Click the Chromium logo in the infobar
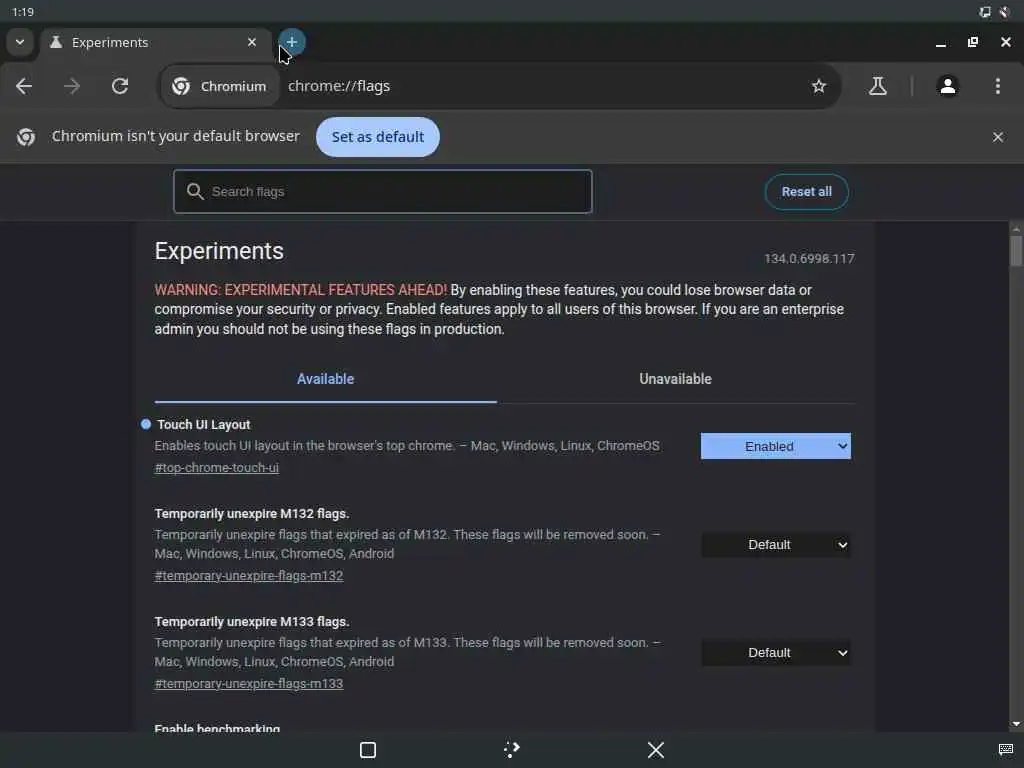 pyautogui.click(x=26, y=137)
